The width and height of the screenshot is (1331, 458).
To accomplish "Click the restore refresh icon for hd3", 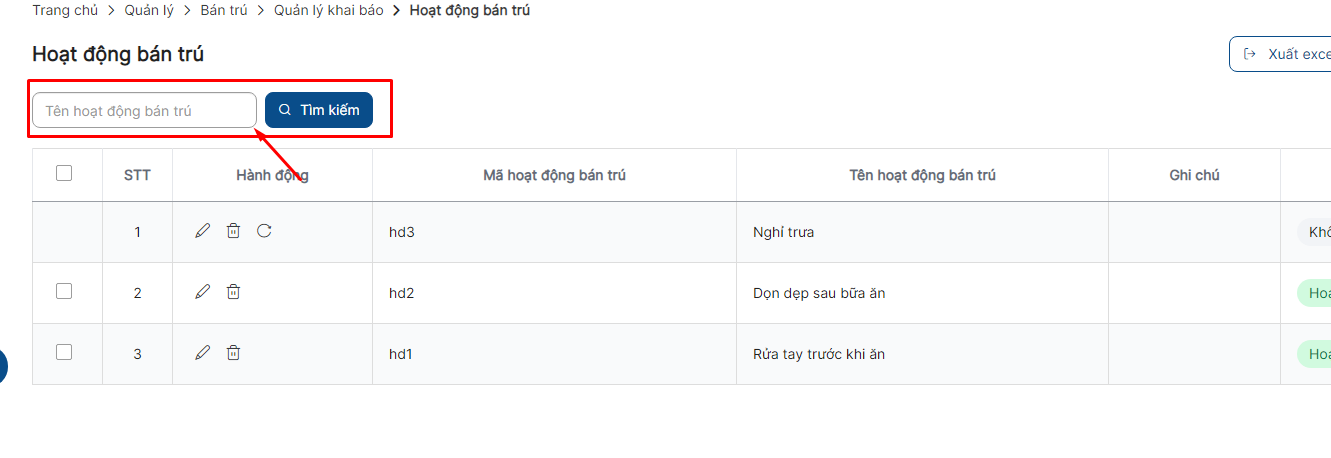I will (264, 231).
